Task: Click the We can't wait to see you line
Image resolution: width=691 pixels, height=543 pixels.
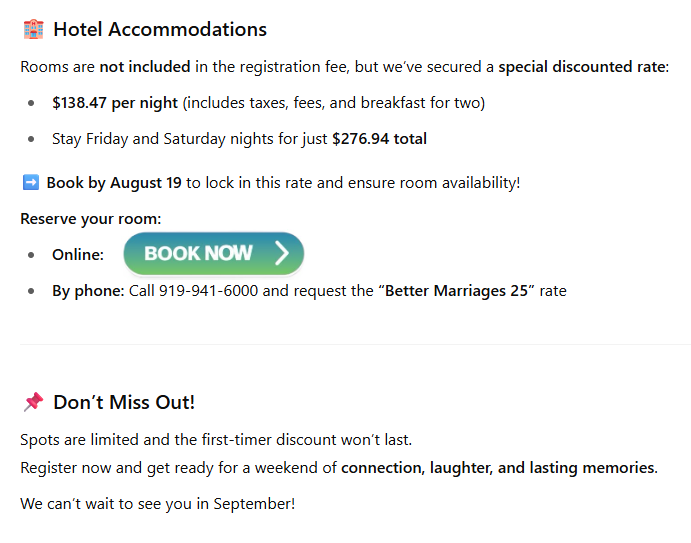Action: [x=157, y=504]
